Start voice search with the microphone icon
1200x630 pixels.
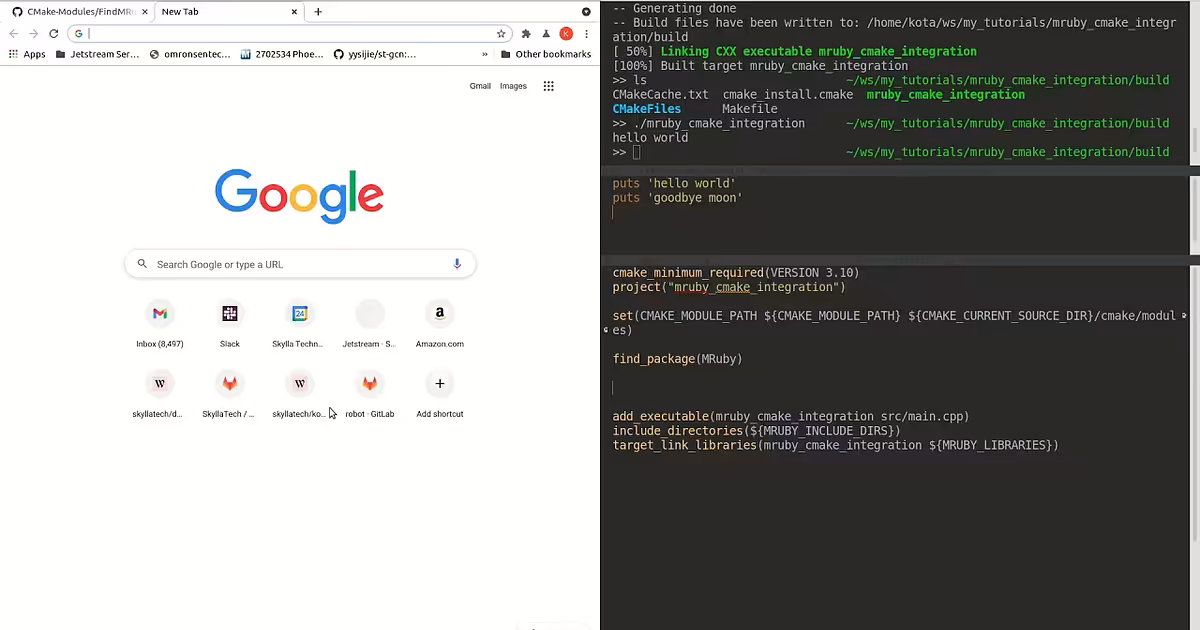pos(457,264)
